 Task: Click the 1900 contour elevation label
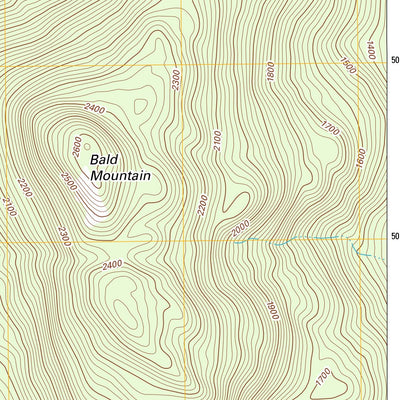click(272, 310)
